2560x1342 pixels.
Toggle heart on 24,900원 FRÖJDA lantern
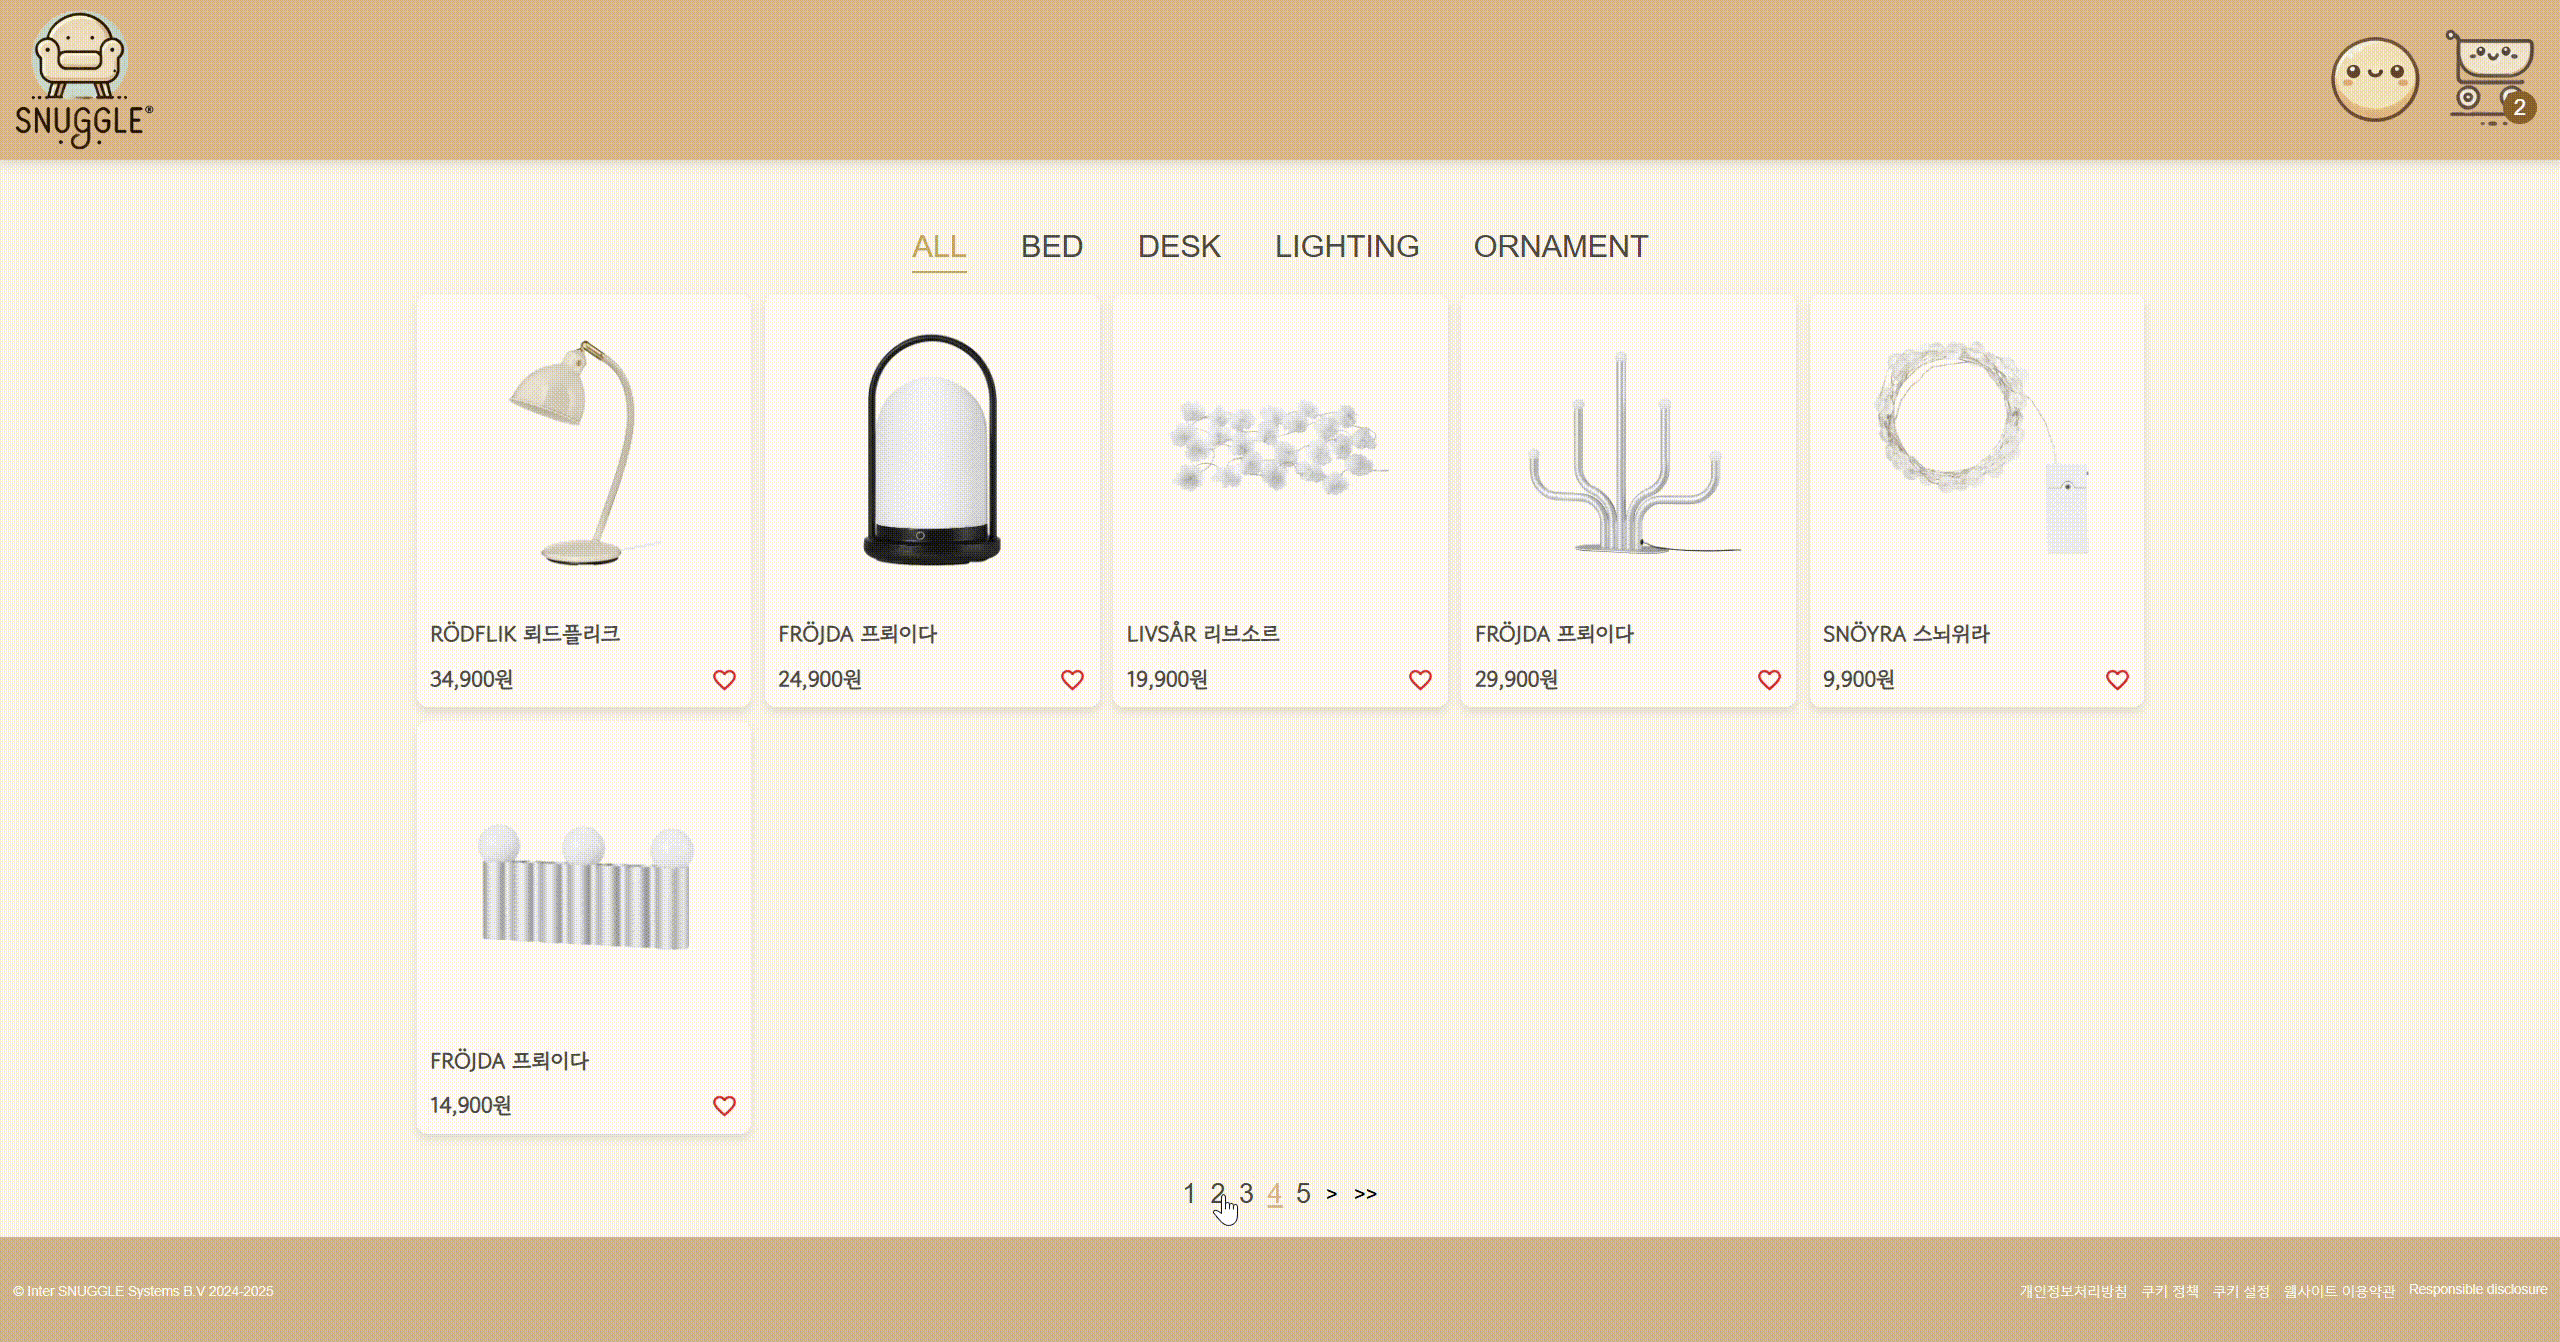pyautogui.click(x=1072, y=680)
